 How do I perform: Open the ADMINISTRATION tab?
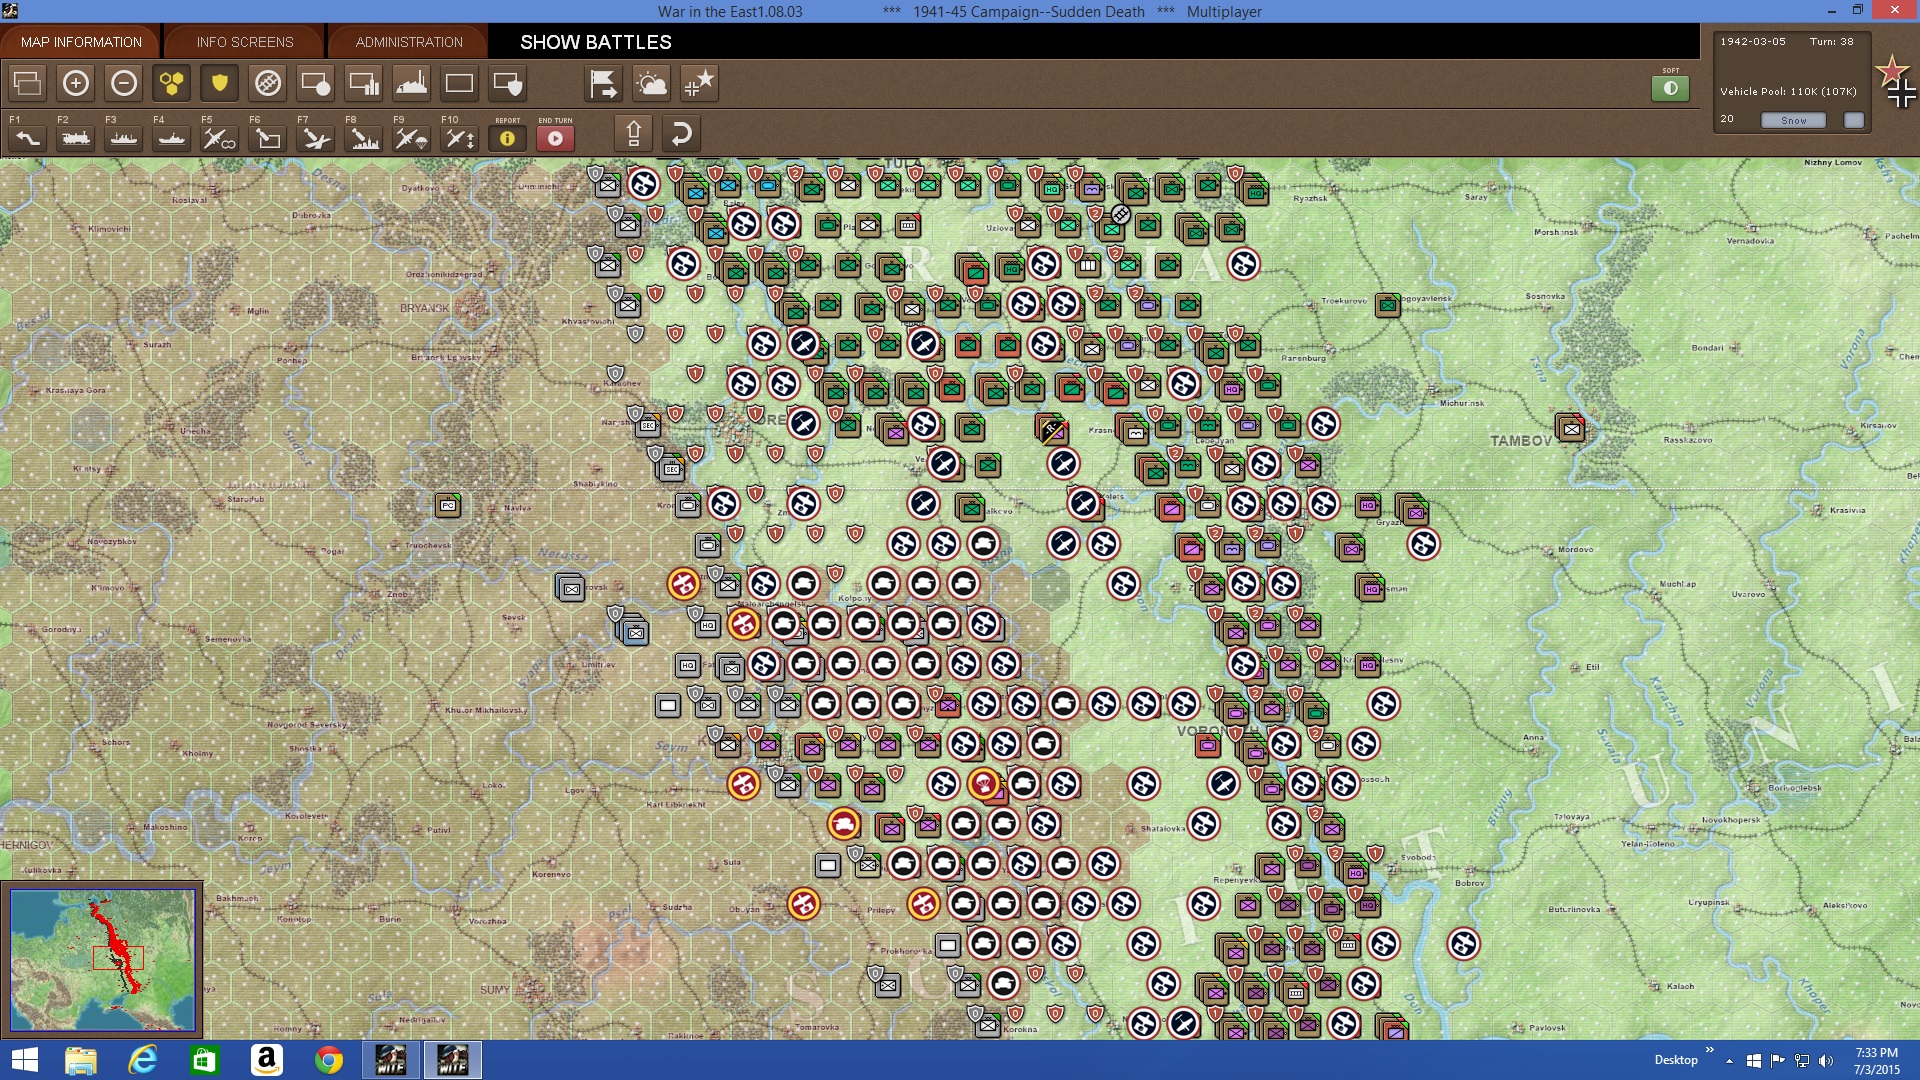(409, 42)
